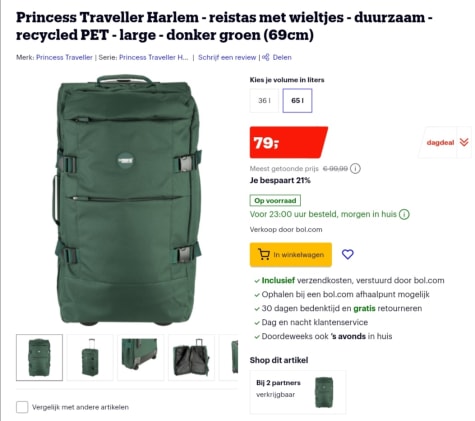Click Schrijf een review link
Screen dimensions: 475x421
227,57
